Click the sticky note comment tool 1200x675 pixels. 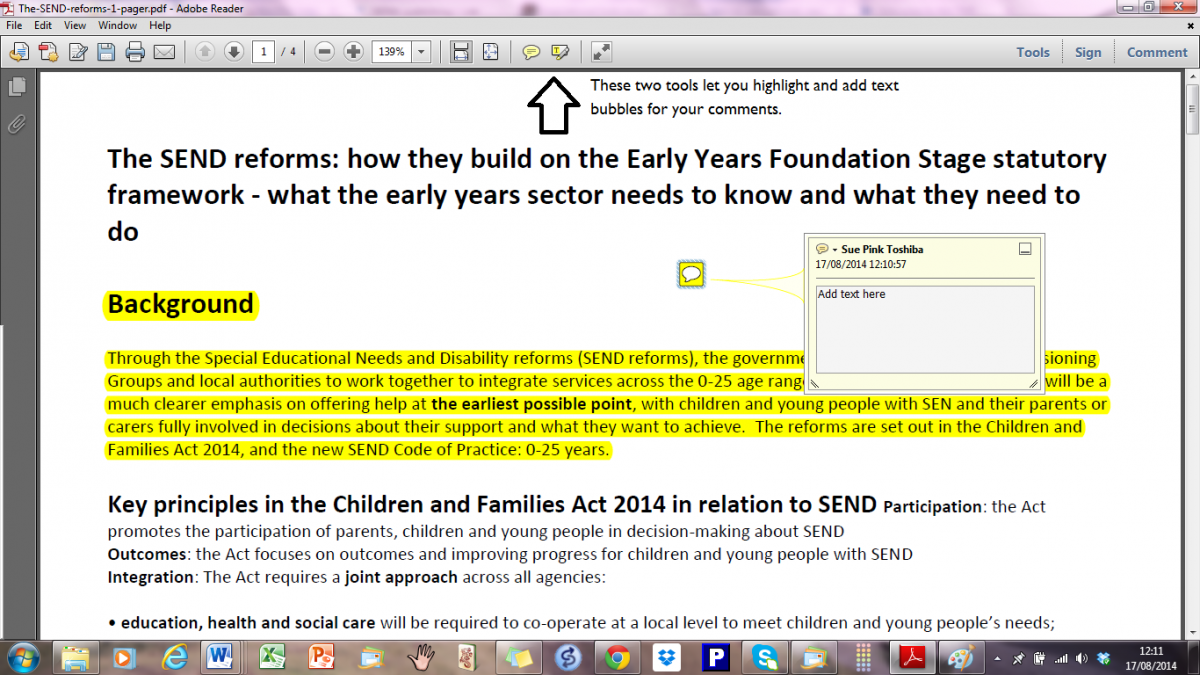click(x=531, y=52)
